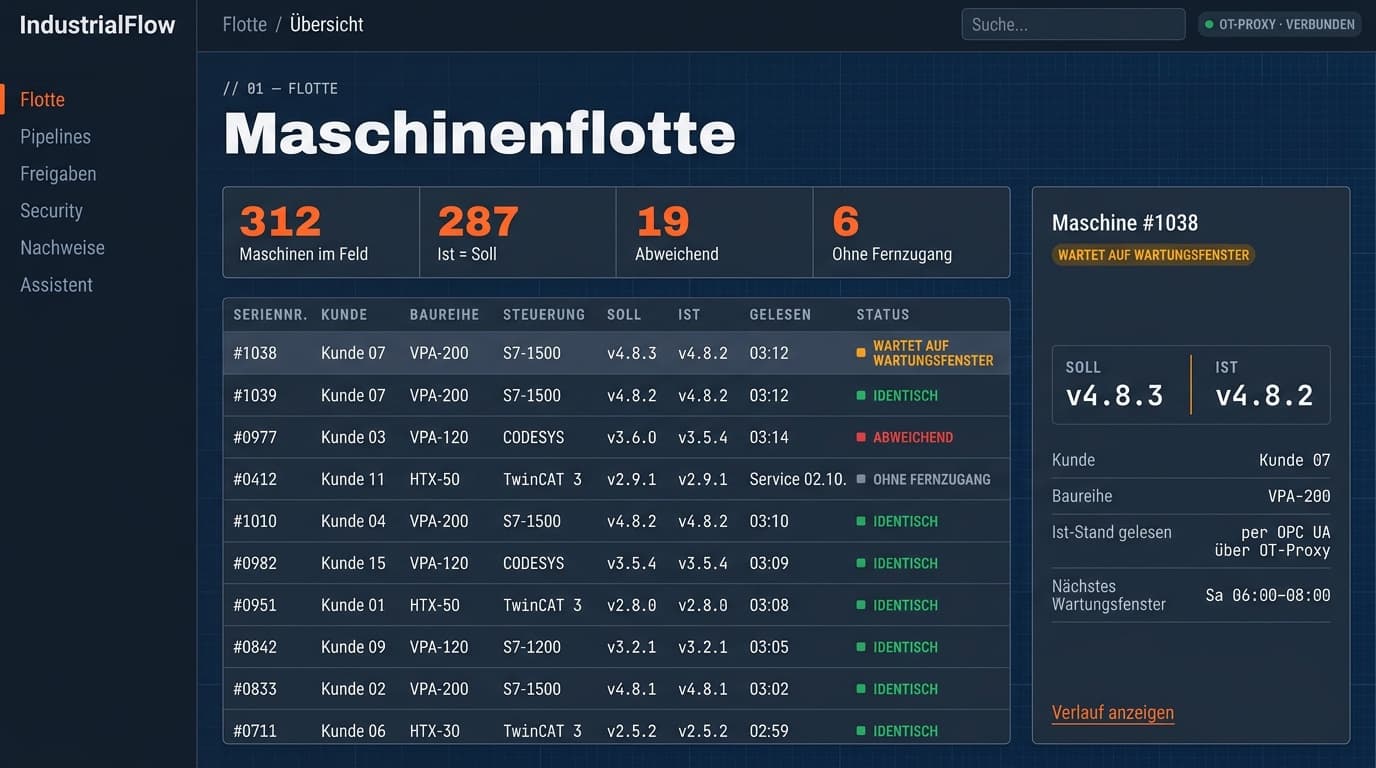The height and width of the screenshot is (768, 1376).
Task: Select machine row #1039
Action: coord(616,395)
